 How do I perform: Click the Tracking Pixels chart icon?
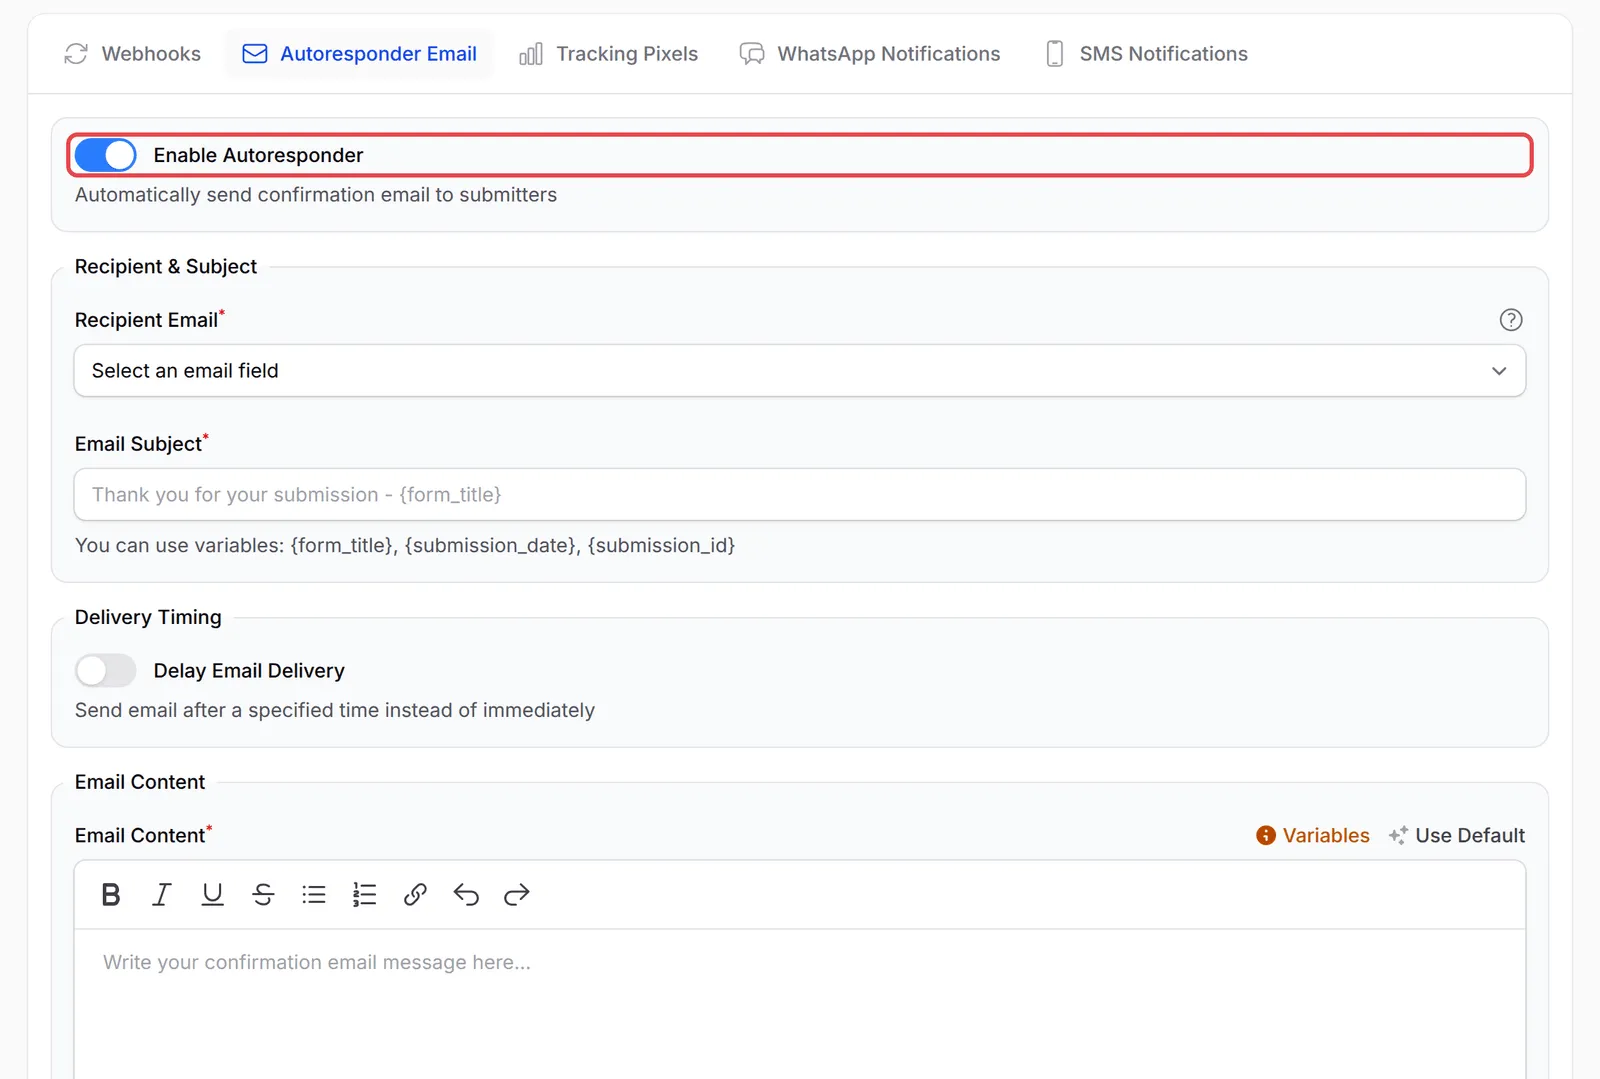(531, 54)
